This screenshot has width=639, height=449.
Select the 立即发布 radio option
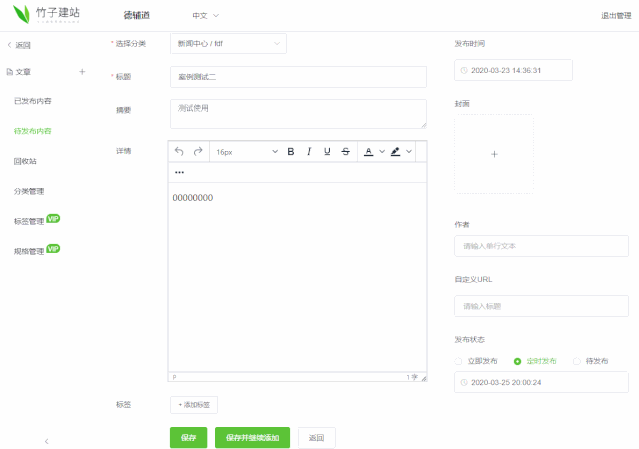pyautogui.click(x=458, y=361)
